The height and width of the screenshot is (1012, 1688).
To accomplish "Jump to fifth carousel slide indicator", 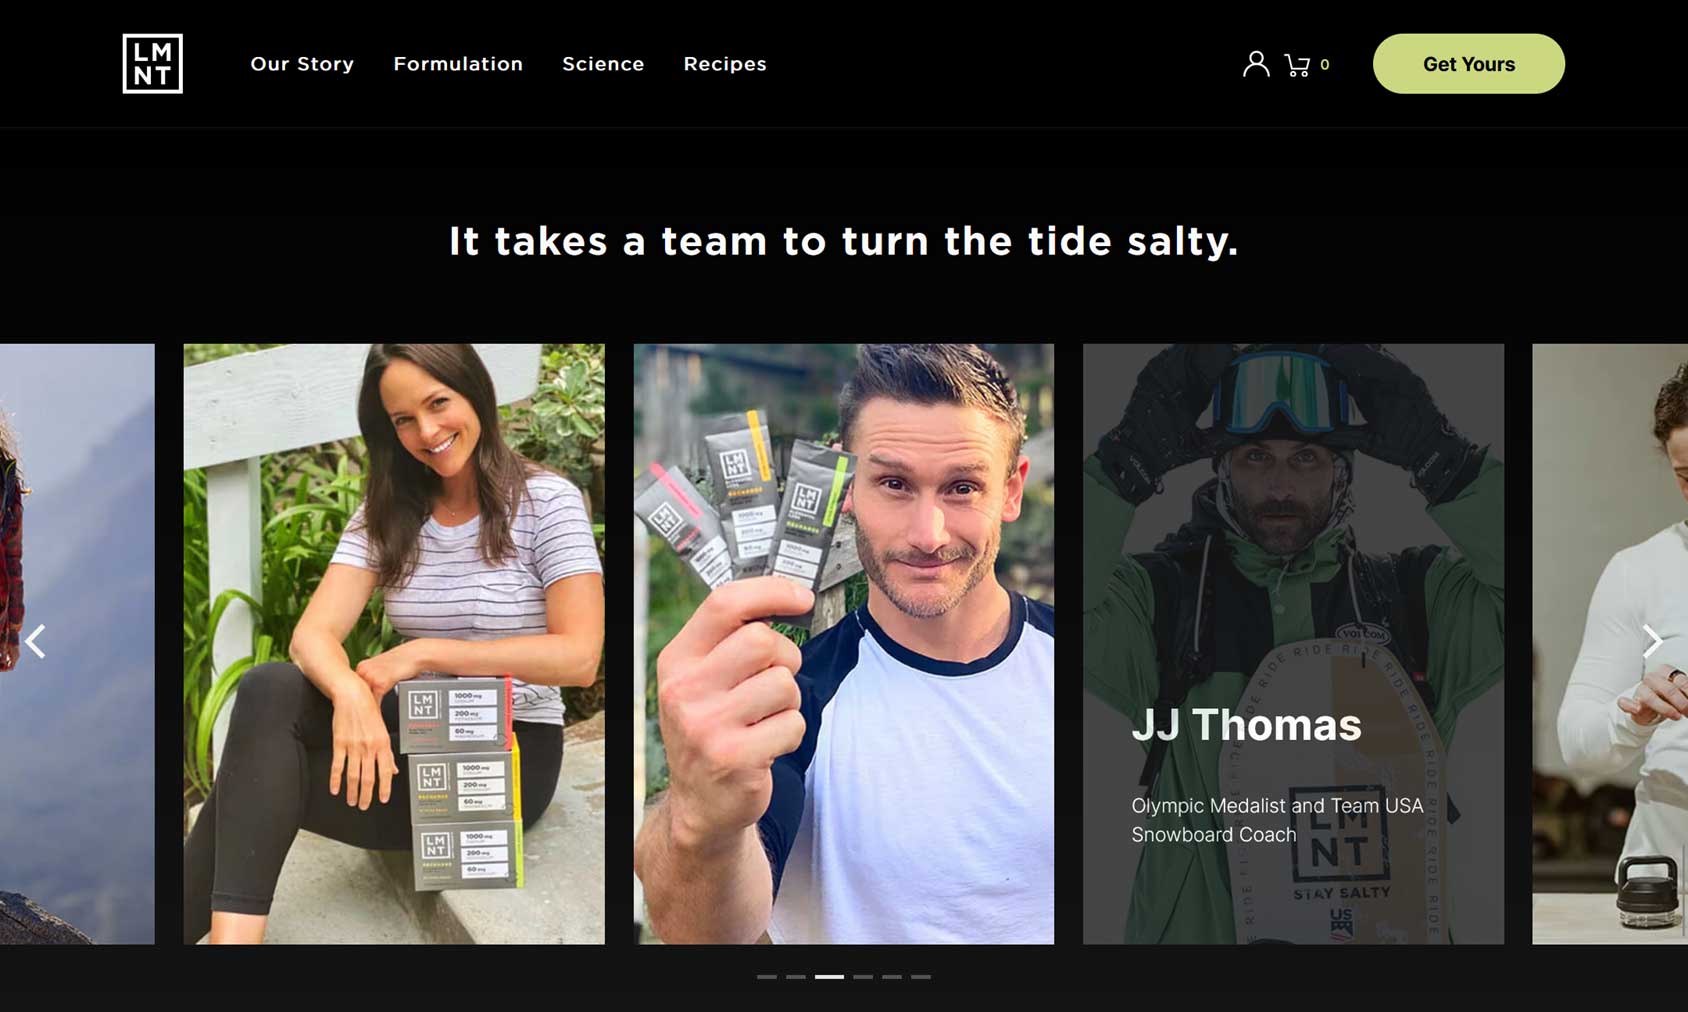I will (892, 976).
